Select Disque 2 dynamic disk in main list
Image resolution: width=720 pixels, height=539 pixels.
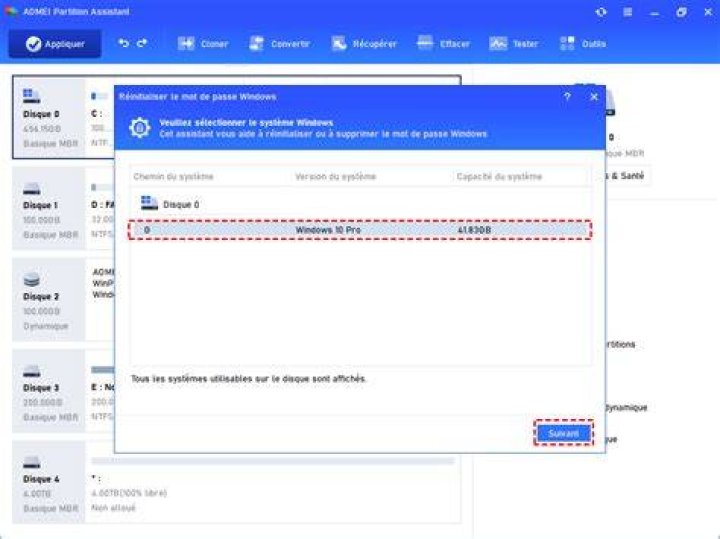click(x=50, y=299)
